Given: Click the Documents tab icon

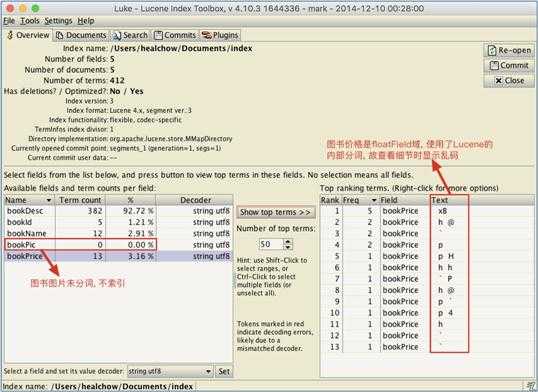Looking at the screenshot, I should (60, 35).
